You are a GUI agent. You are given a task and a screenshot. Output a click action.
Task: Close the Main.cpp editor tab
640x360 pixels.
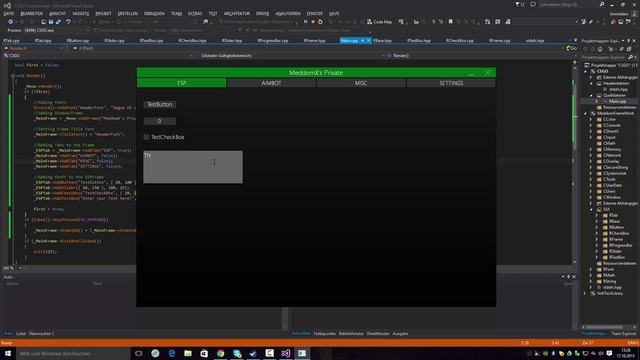point(368,40)
